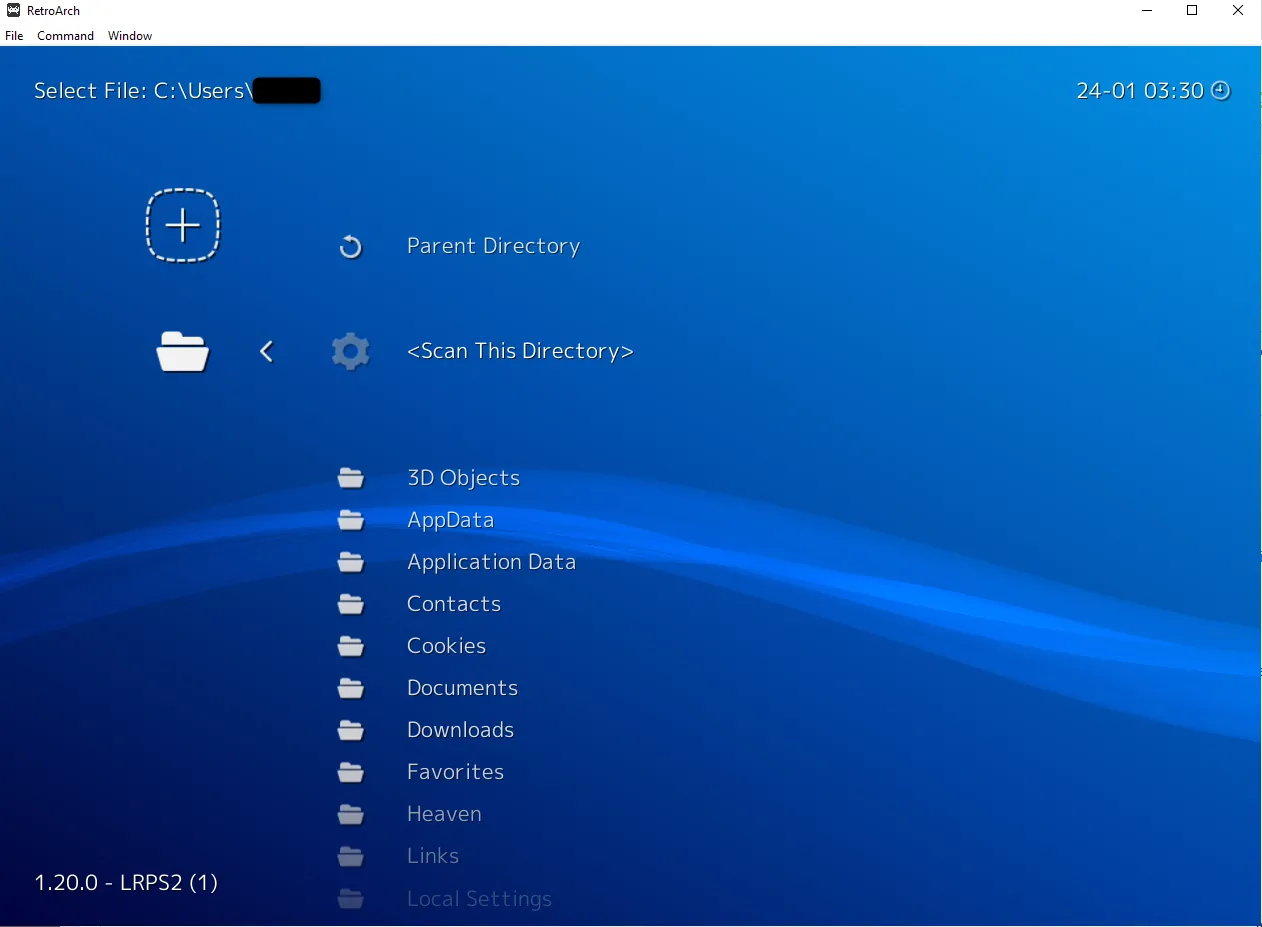
Task: Click the Select File path title
Action: point(177,91)
